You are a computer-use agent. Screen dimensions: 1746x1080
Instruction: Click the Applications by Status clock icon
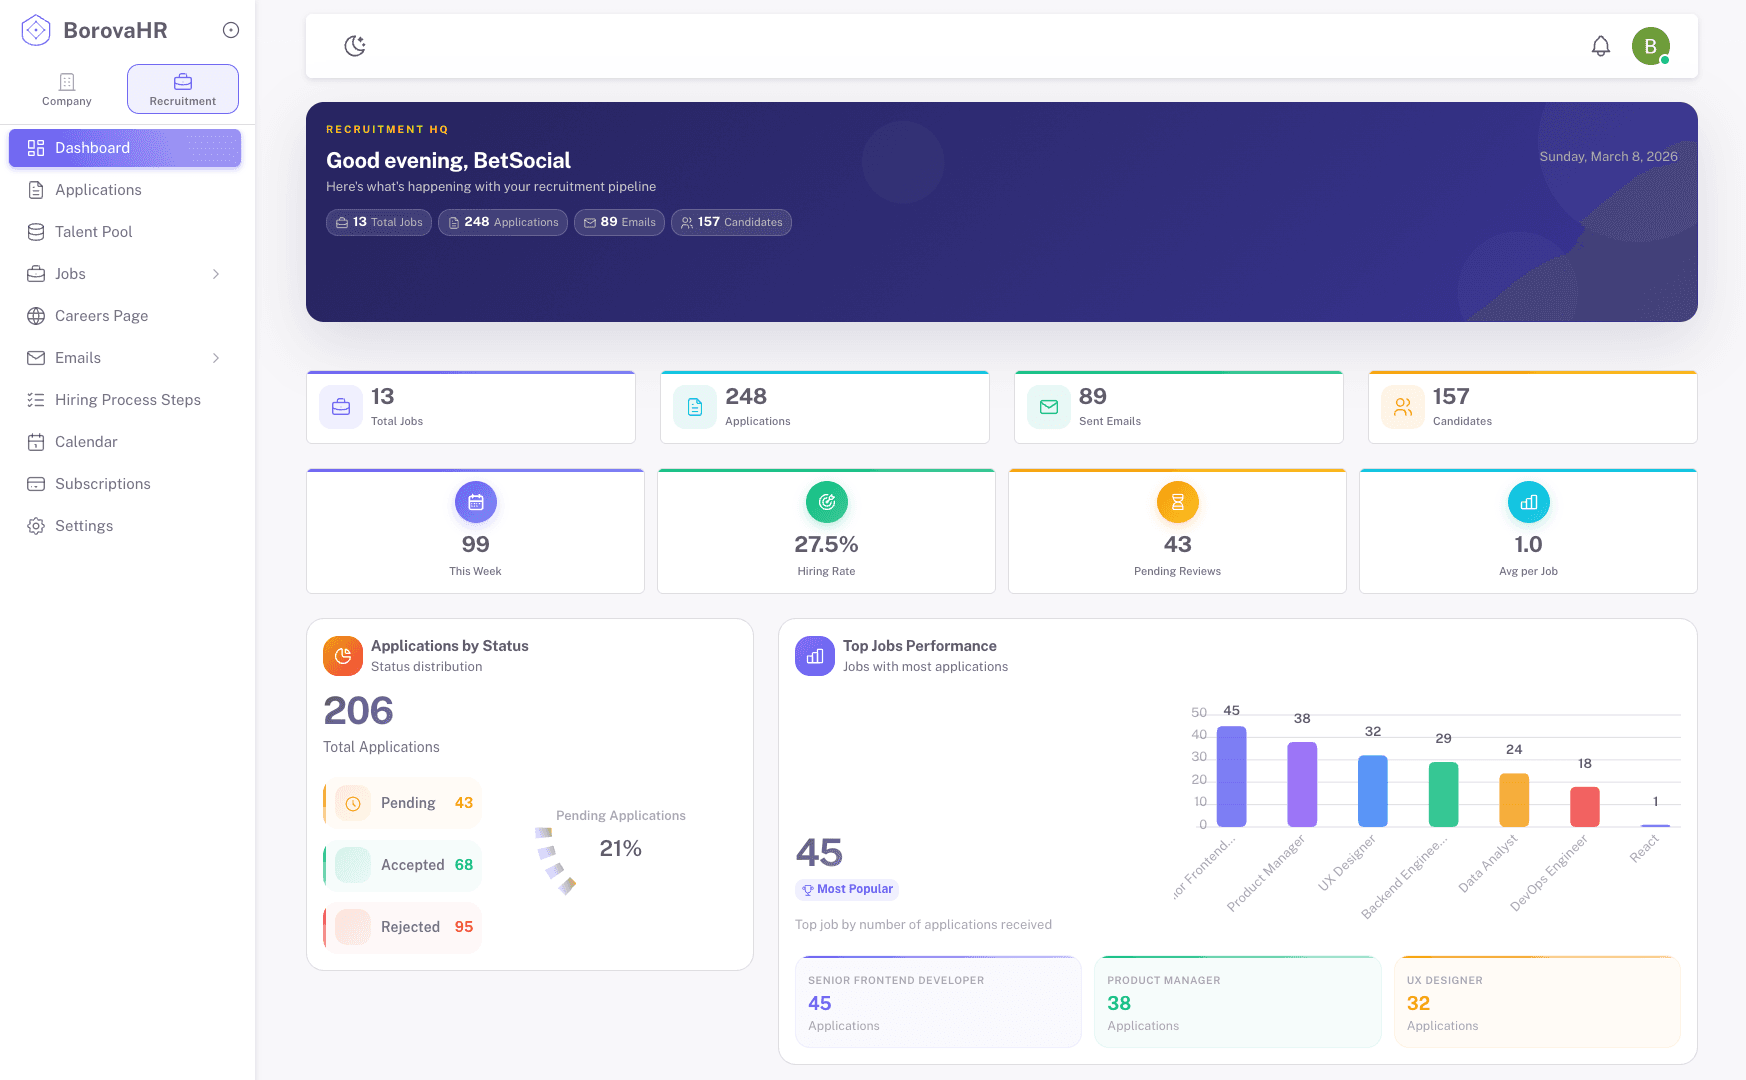click(342, 656)
